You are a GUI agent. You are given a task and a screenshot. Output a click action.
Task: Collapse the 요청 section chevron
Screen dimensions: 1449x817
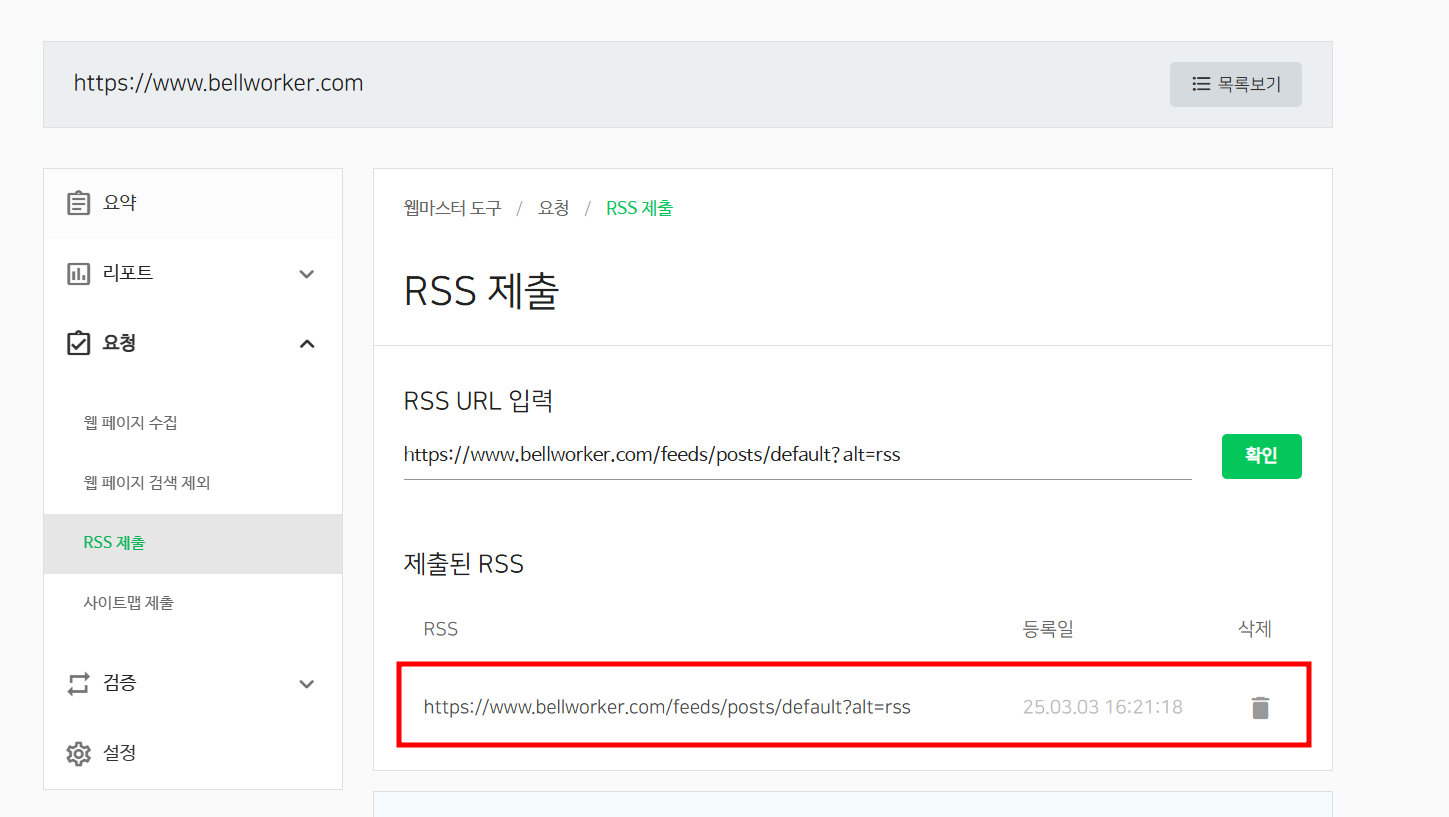307,344
